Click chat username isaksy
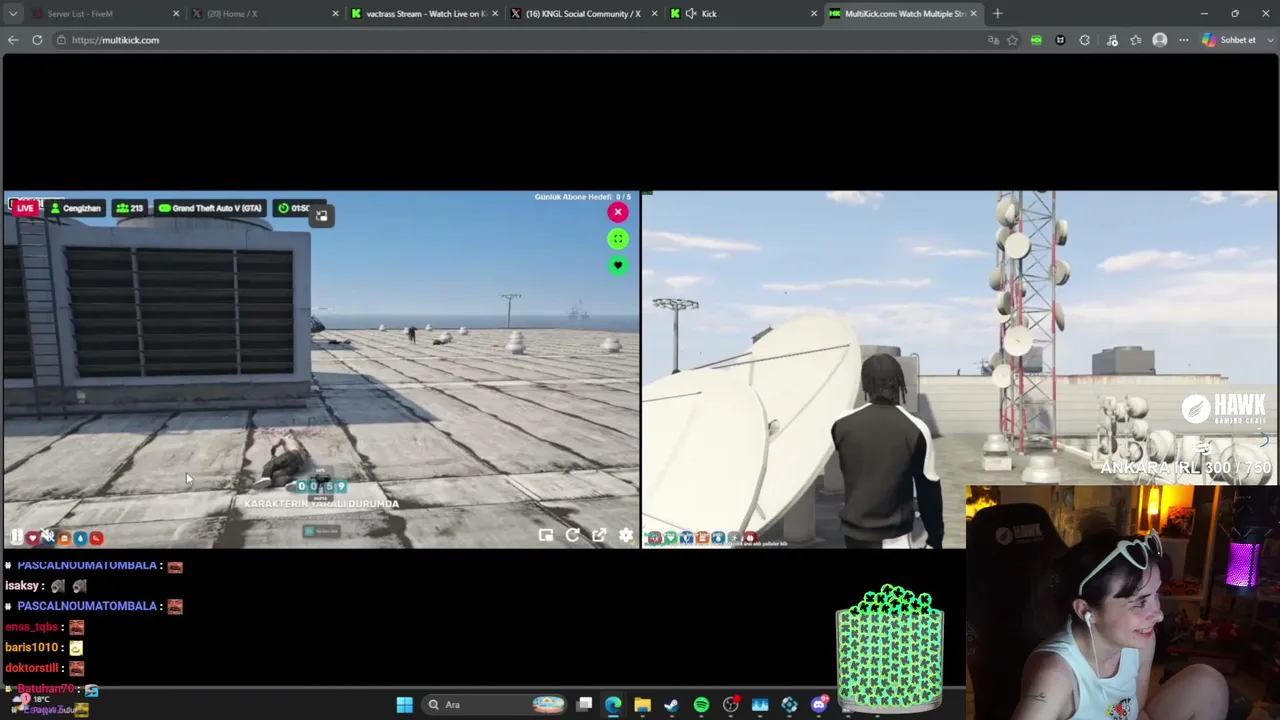Screen dimensions: 1280x720 pyautogui.click(x=22, y=586)
